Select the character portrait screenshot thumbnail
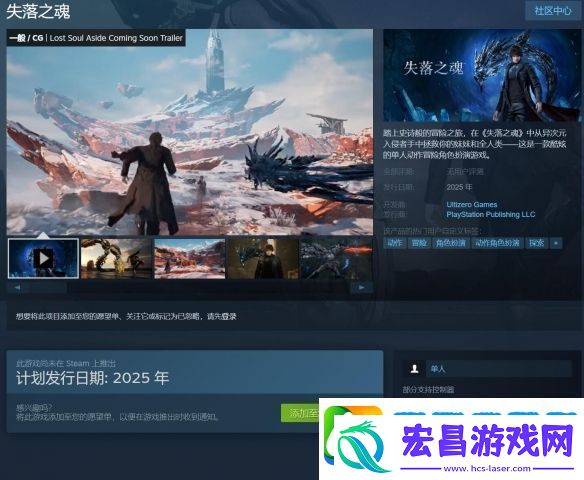Viewport: 584px width, 480px height. [x=263, y=258]
